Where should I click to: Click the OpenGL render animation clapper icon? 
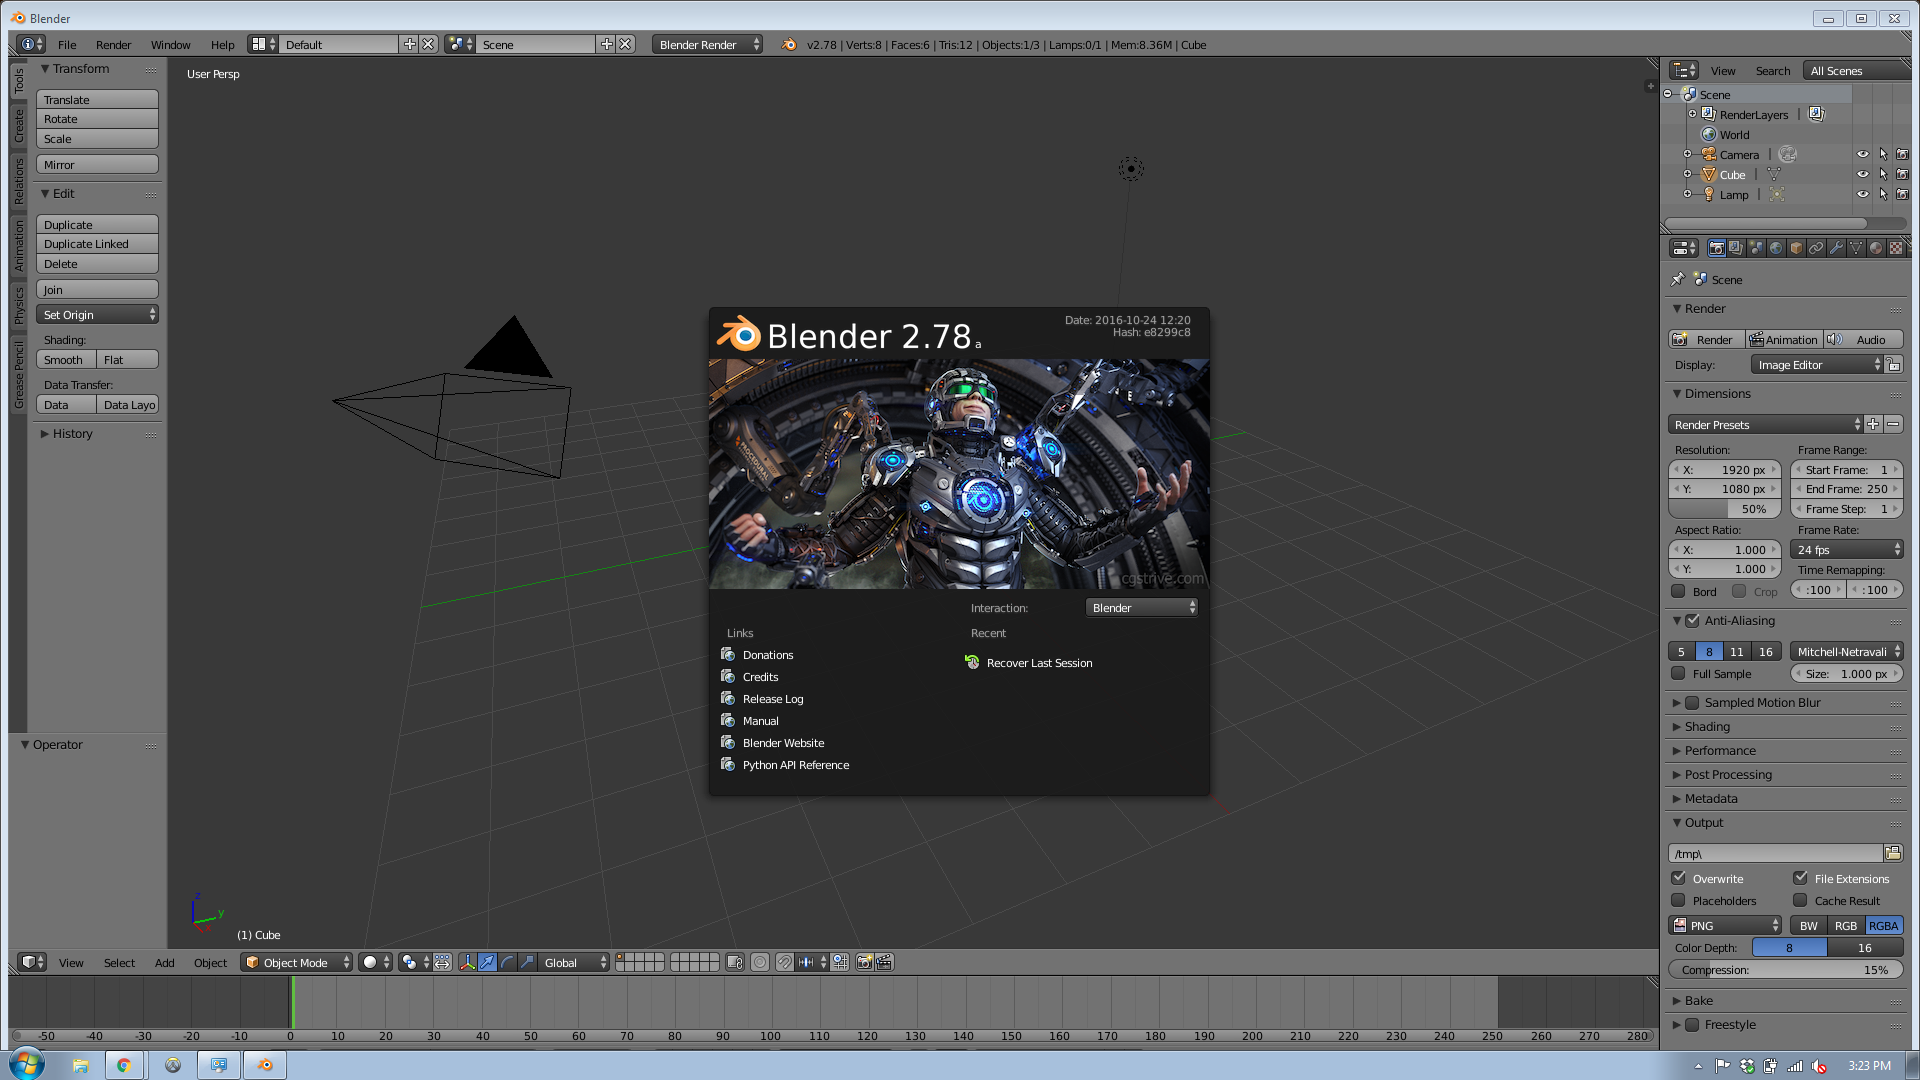click(884, 962)
